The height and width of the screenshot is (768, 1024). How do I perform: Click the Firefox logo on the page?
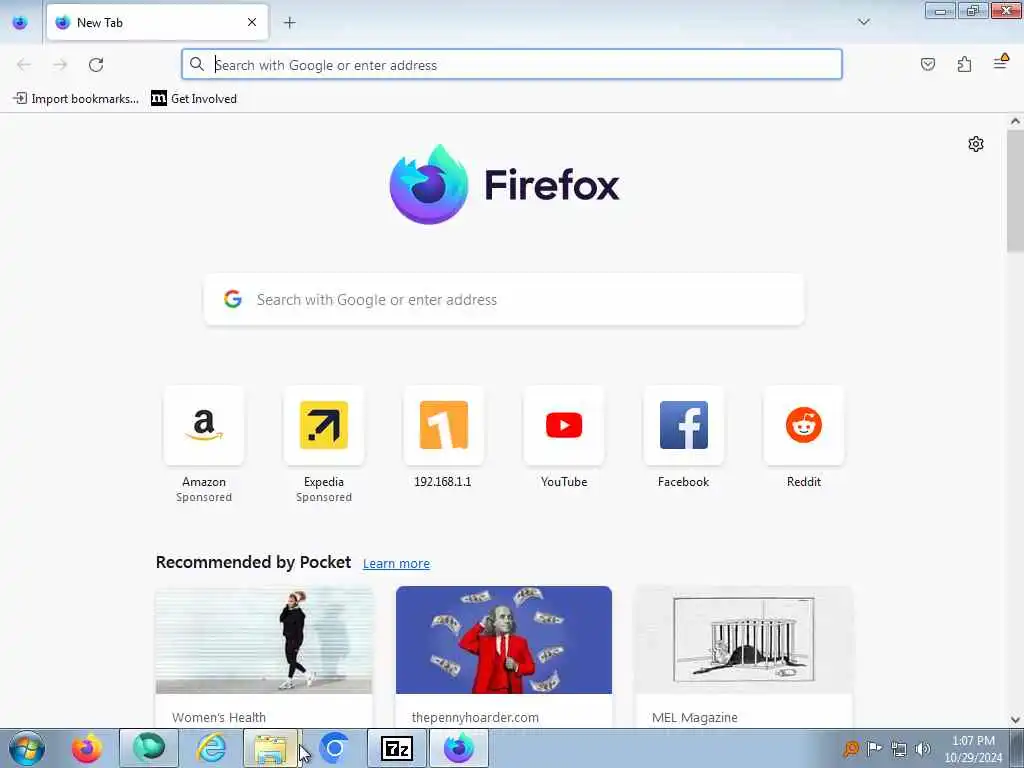(x=504, y=185)
